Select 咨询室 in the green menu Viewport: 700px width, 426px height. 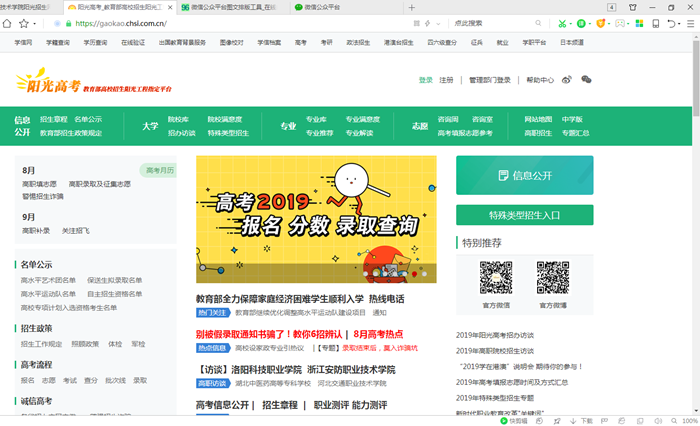pos(482,119)
